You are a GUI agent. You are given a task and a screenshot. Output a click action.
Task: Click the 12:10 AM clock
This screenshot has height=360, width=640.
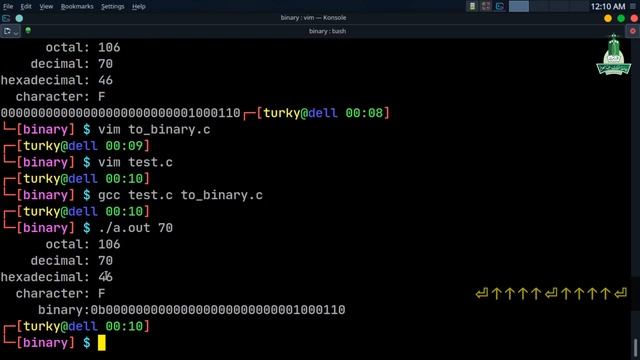click(x=608, y=7)
